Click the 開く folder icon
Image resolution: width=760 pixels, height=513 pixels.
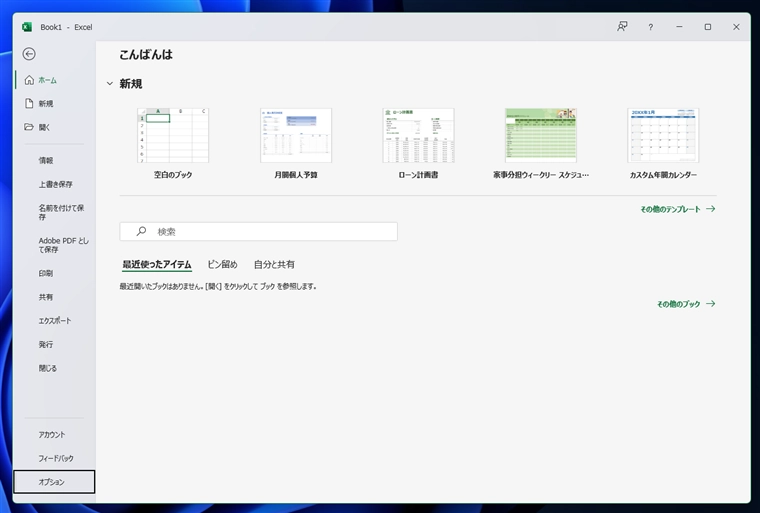click(29, 127)
